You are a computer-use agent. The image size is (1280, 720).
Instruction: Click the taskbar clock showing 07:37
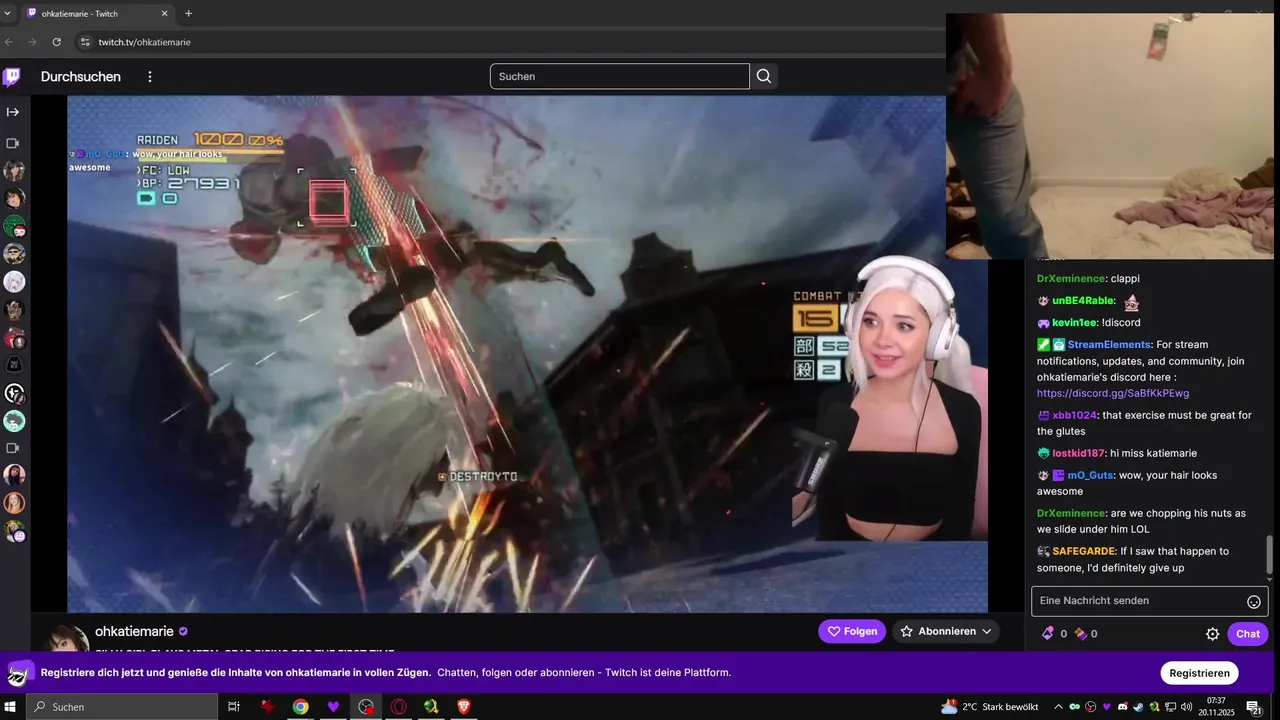click(1216, 707)
